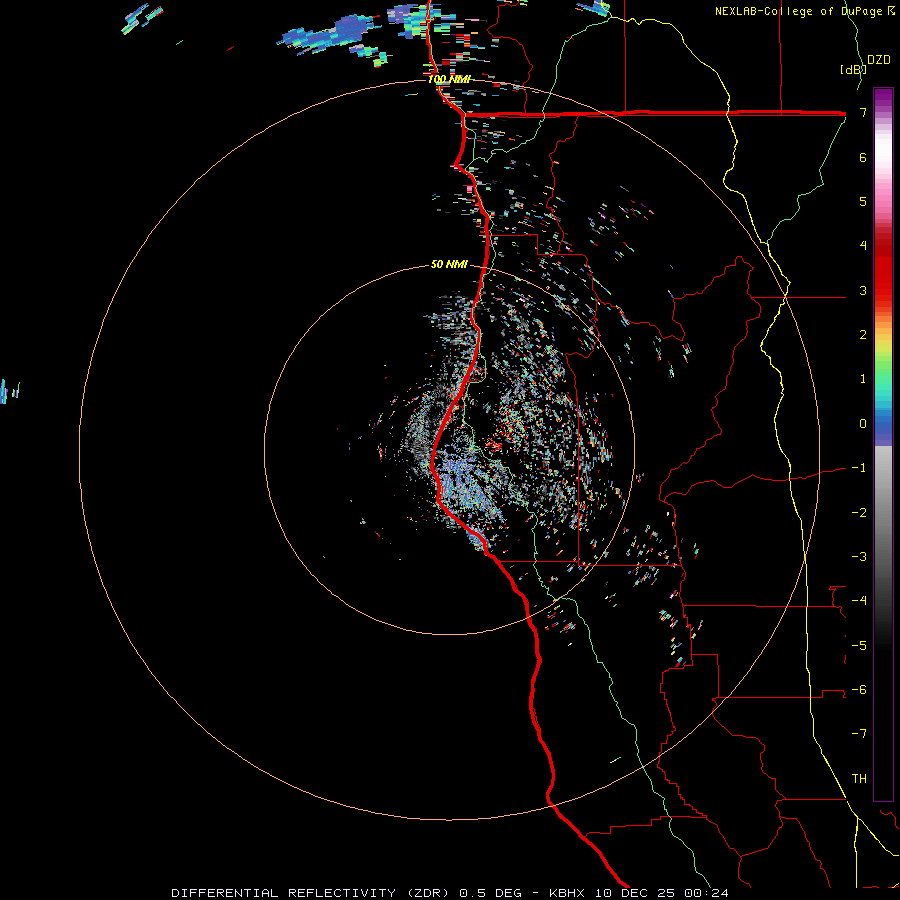Click the scale value -6 on legend

click(859, 690)
